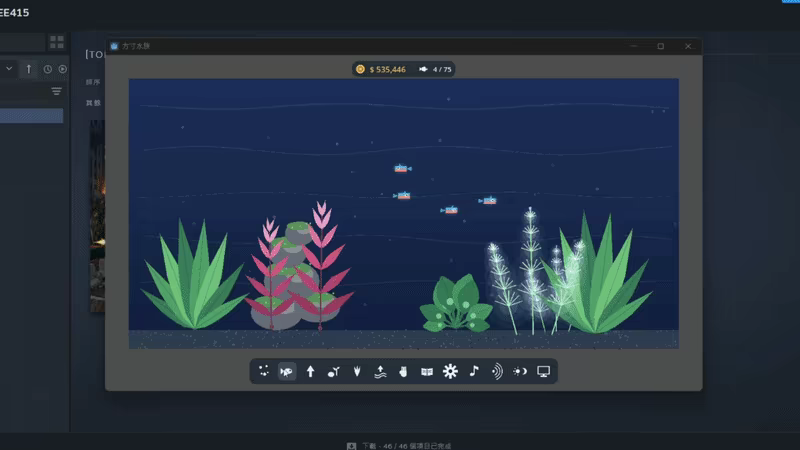
Task: Click the upward arrow sort icon in Steam sidebar
Action: pos(29,69)
